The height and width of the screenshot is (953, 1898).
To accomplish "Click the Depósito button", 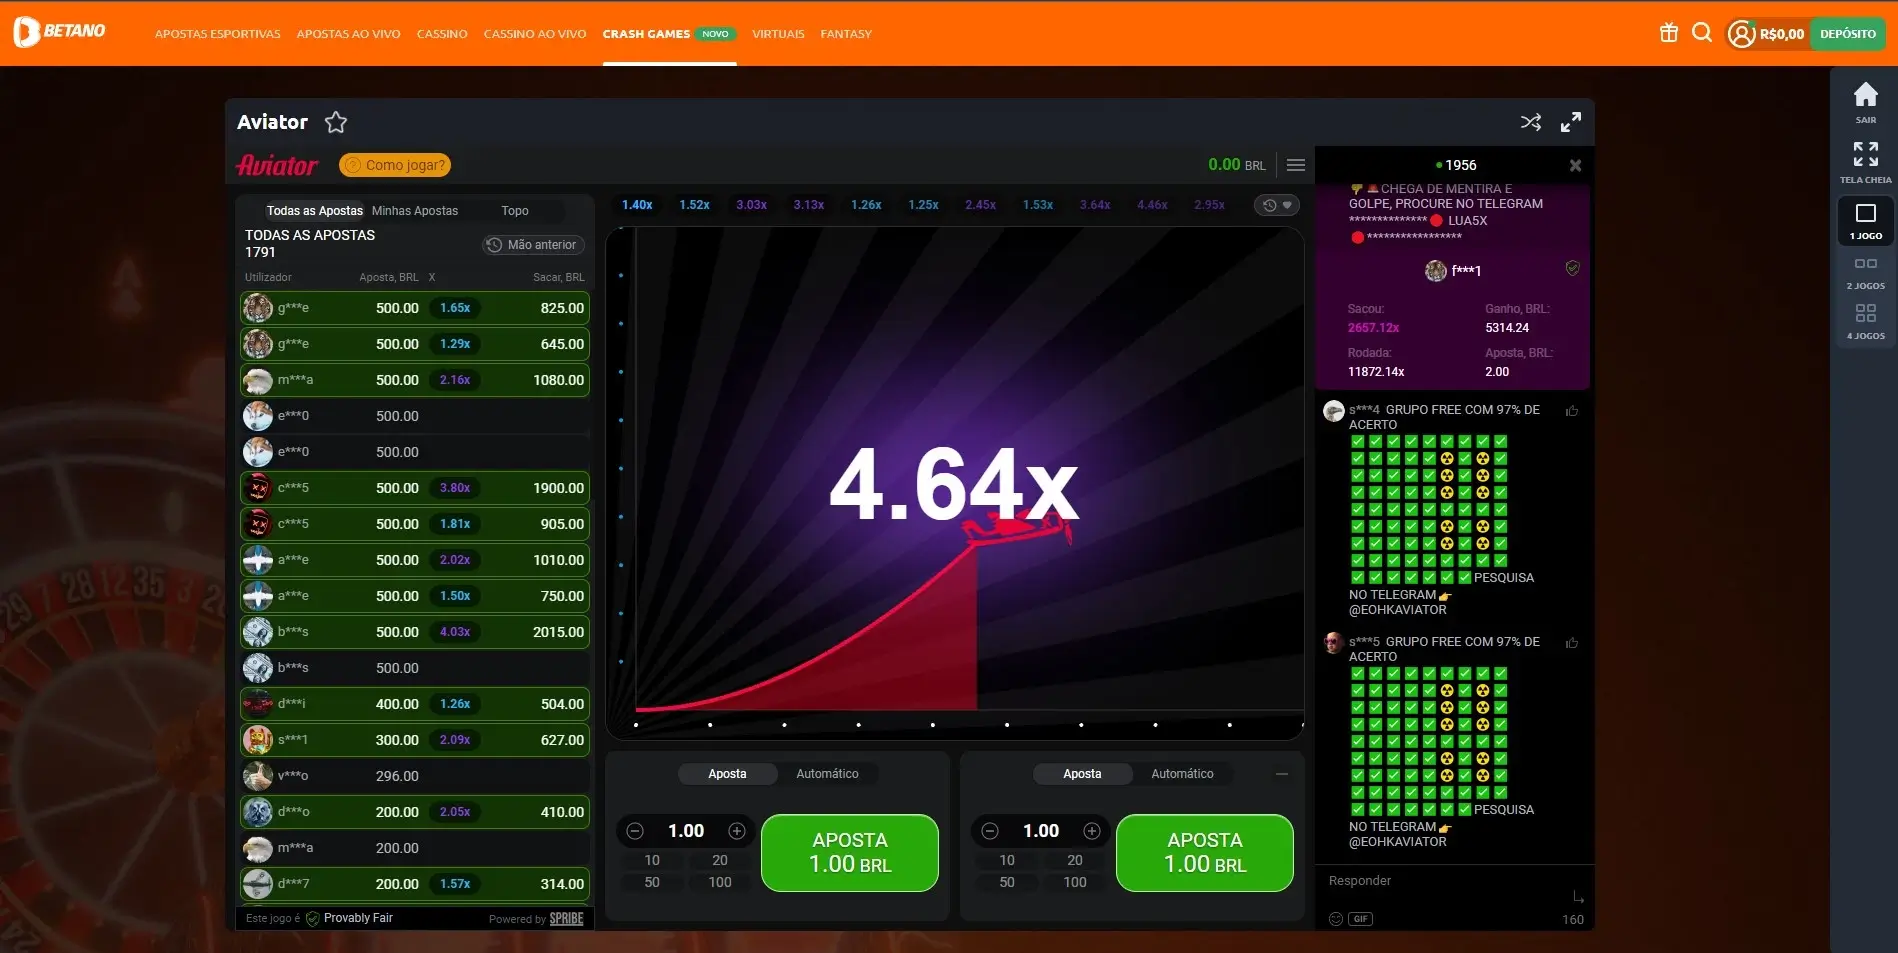I will 1848,34.
